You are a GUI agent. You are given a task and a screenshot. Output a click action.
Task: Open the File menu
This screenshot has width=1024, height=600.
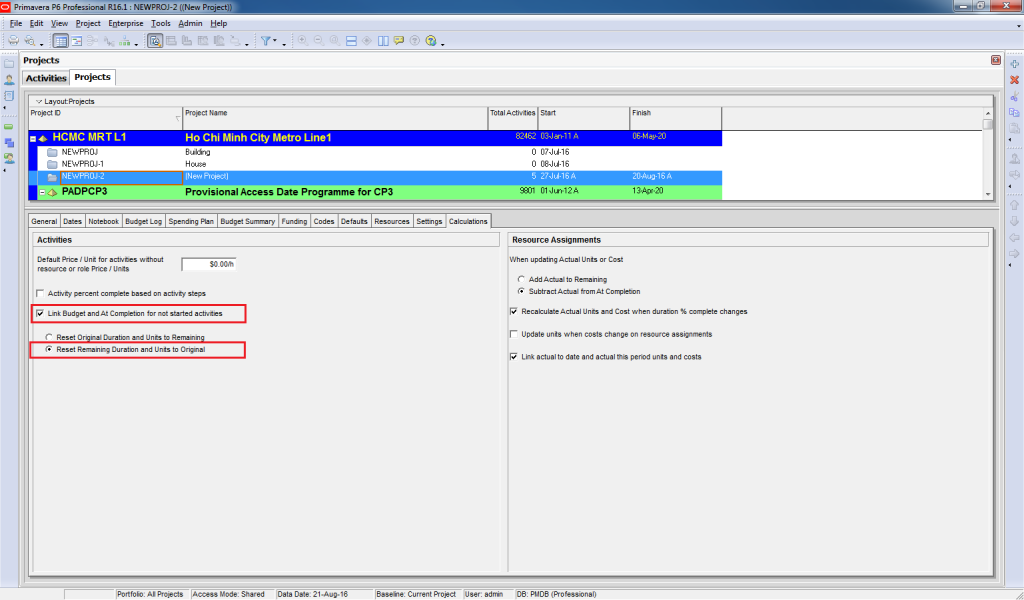[16, 24]
